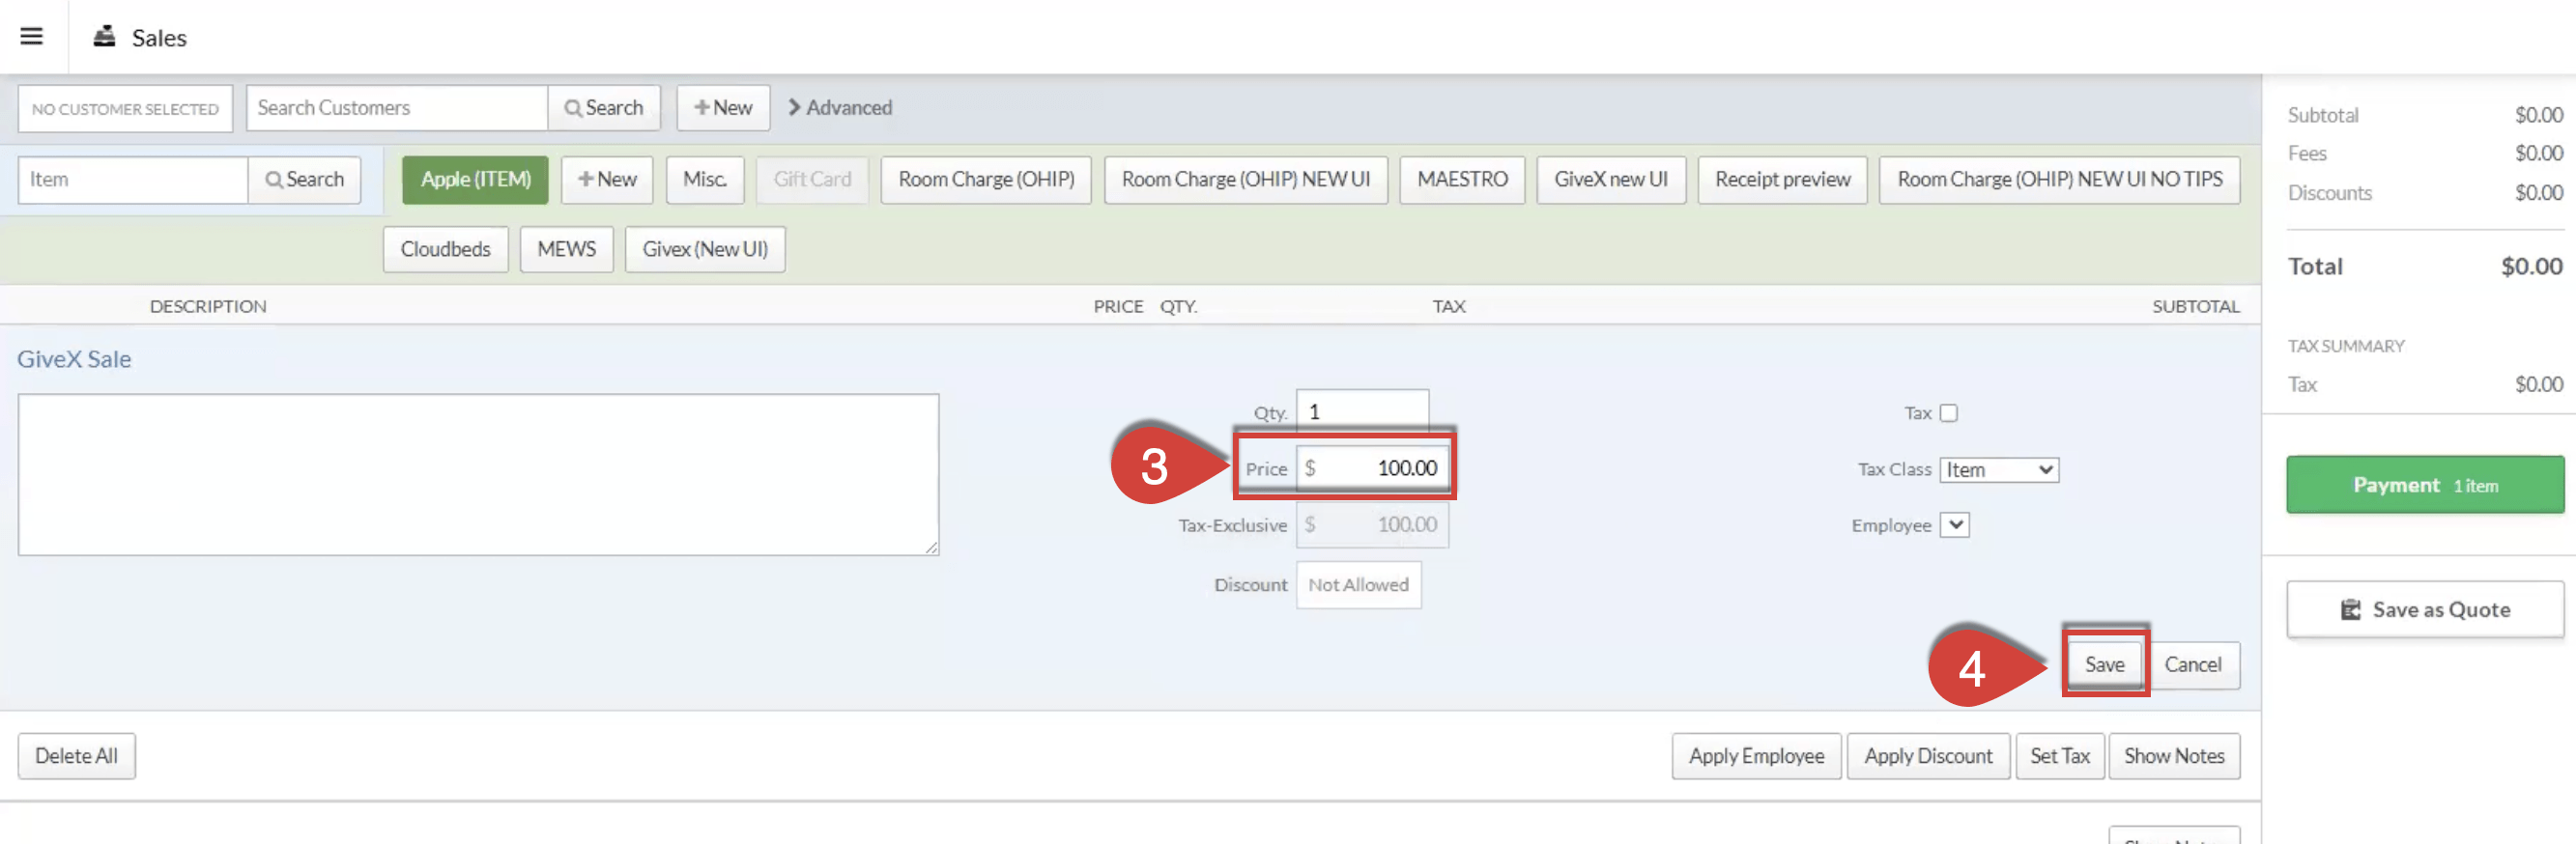Image resolution: width=2576 pixels, height=844 pixels.
Task: Open Receipt preview
Action: (x=1782, y=179)
